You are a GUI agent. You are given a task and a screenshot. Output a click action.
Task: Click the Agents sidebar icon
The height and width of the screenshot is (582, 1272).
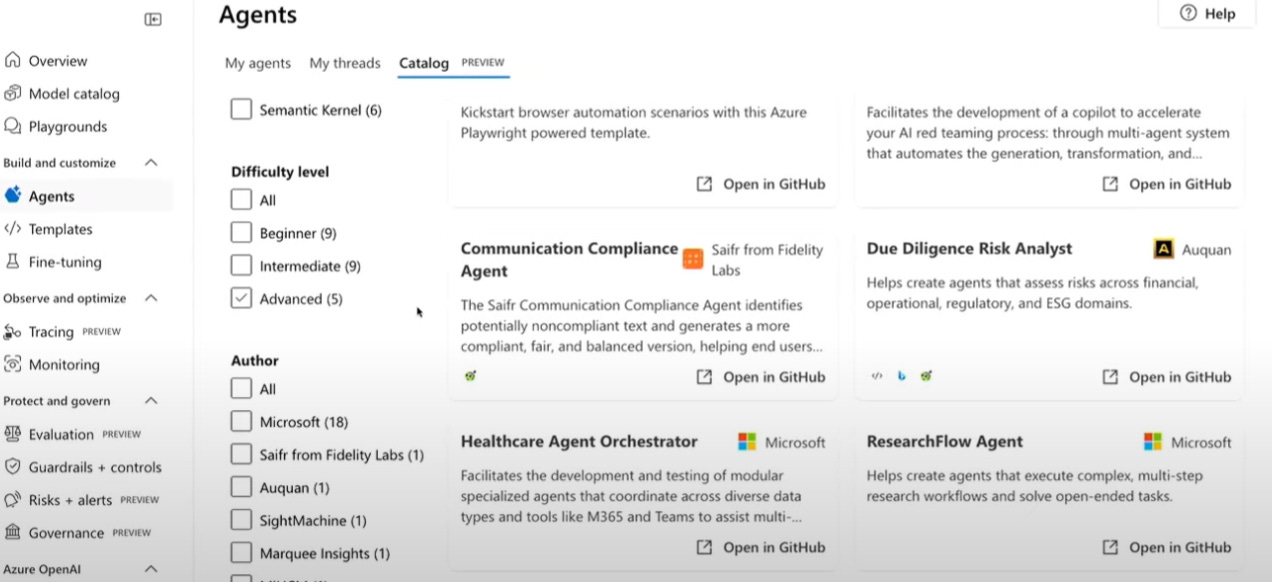(13, 196)
